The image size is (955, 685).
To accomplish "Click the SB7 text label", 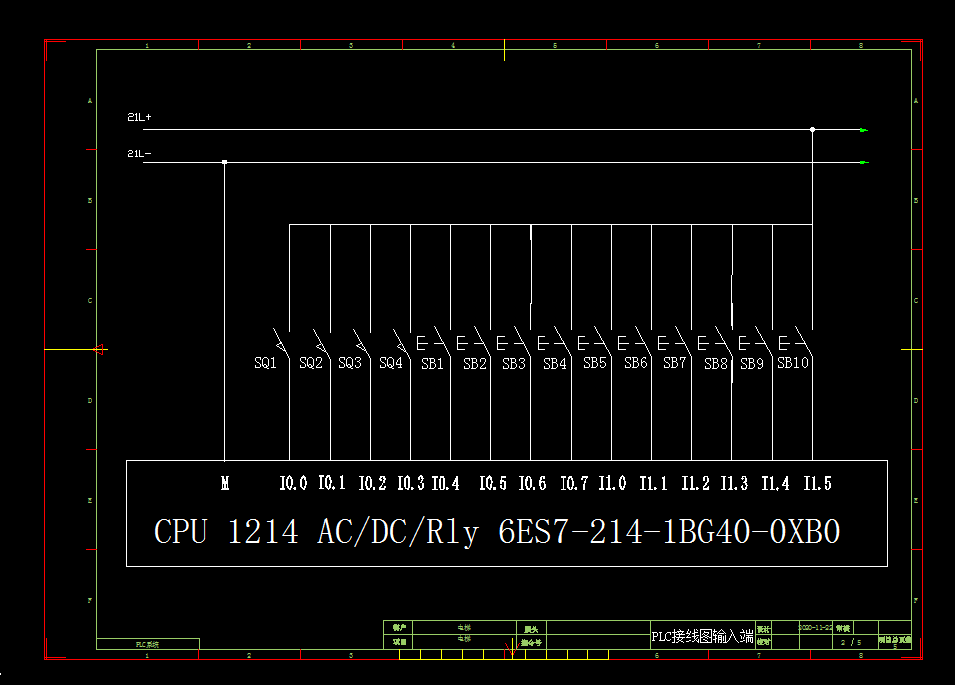I will coord(675,363).
